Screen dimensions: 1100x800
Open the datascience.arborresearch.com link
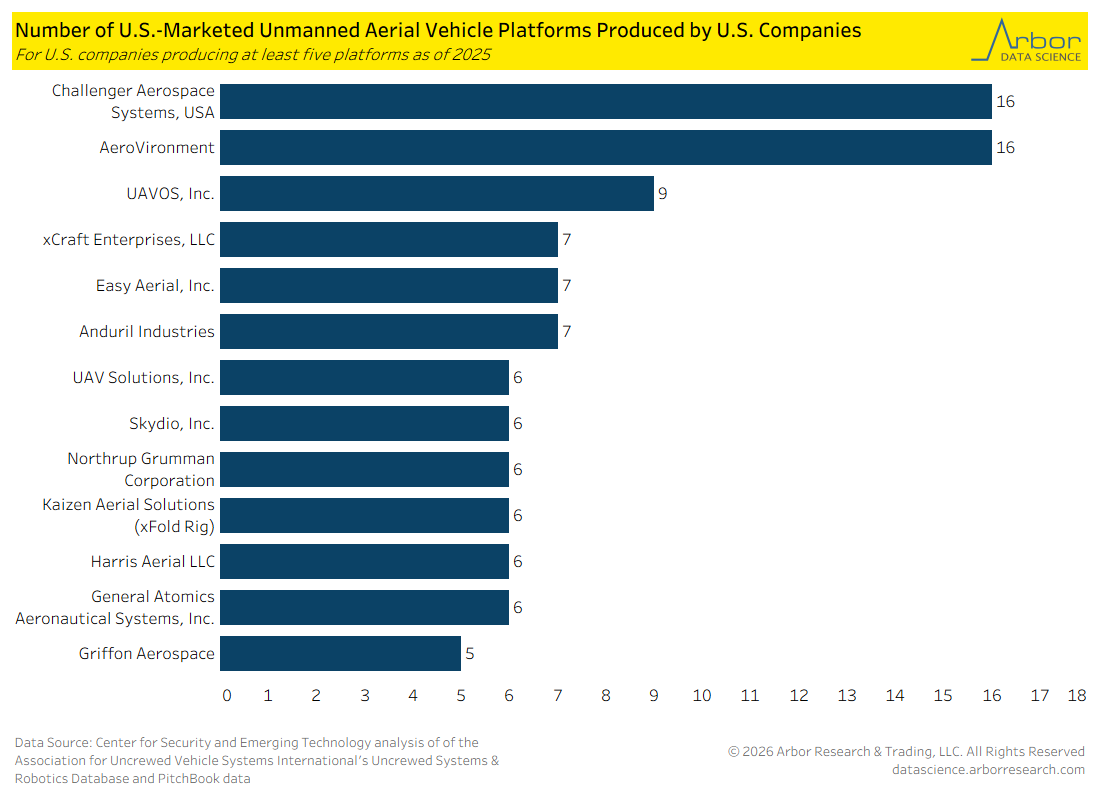988,770
